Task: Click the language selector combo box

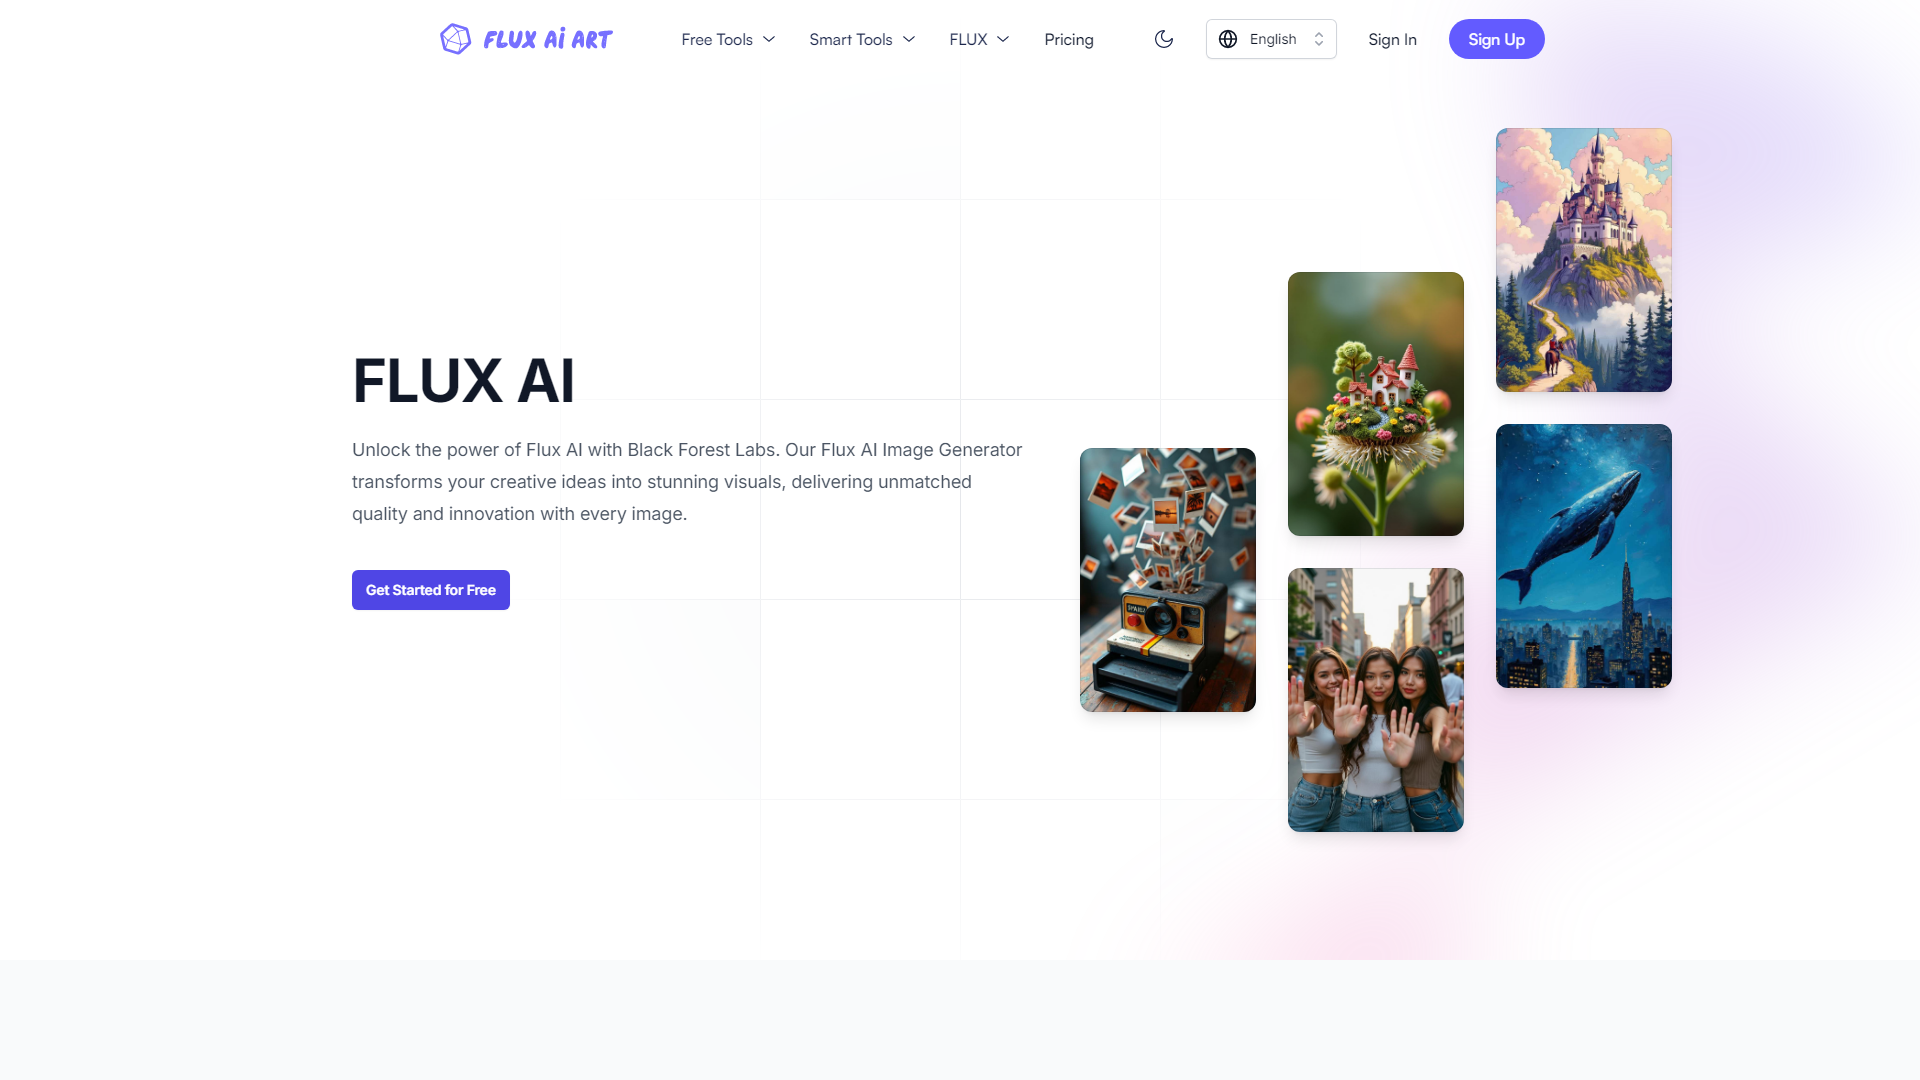Action: coord(1270,38)
